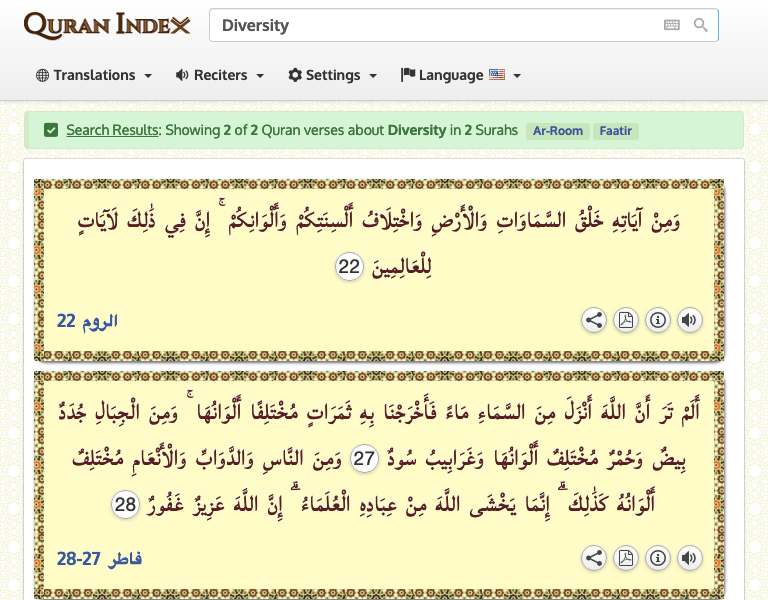The image size is (768, 600).
Task: Download Faatir 27-28 as PDF
Action: pyautogui.click(x=625, y=558)
